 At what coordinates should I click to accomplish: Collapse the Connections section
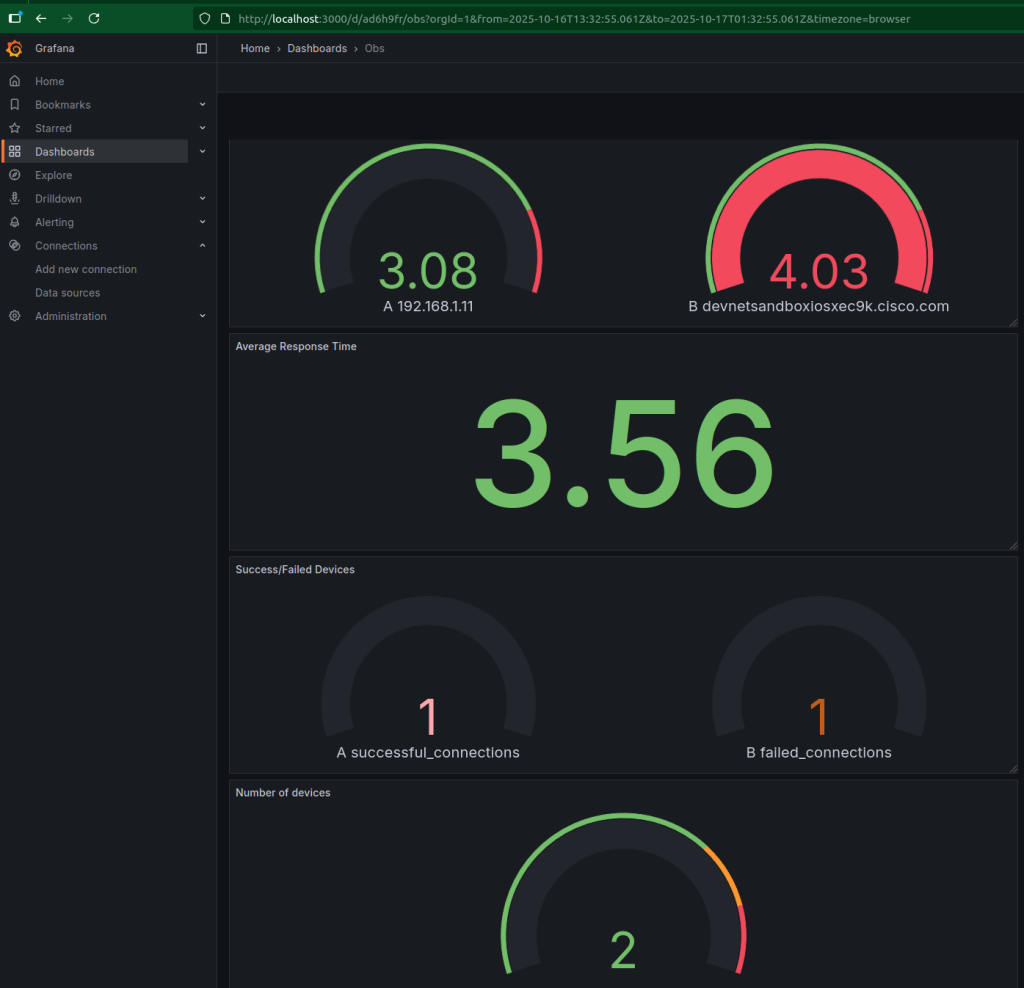pos(202,245)
